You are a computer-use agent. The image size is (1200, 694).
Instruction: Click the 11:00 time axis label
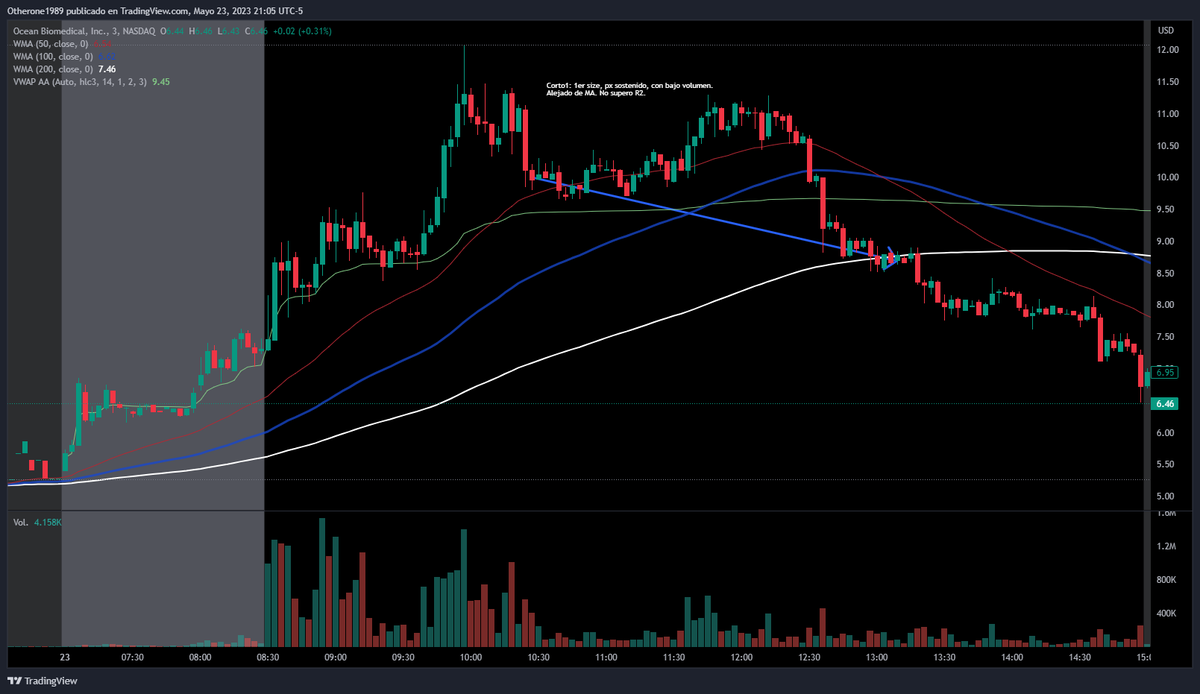[606, 657]
